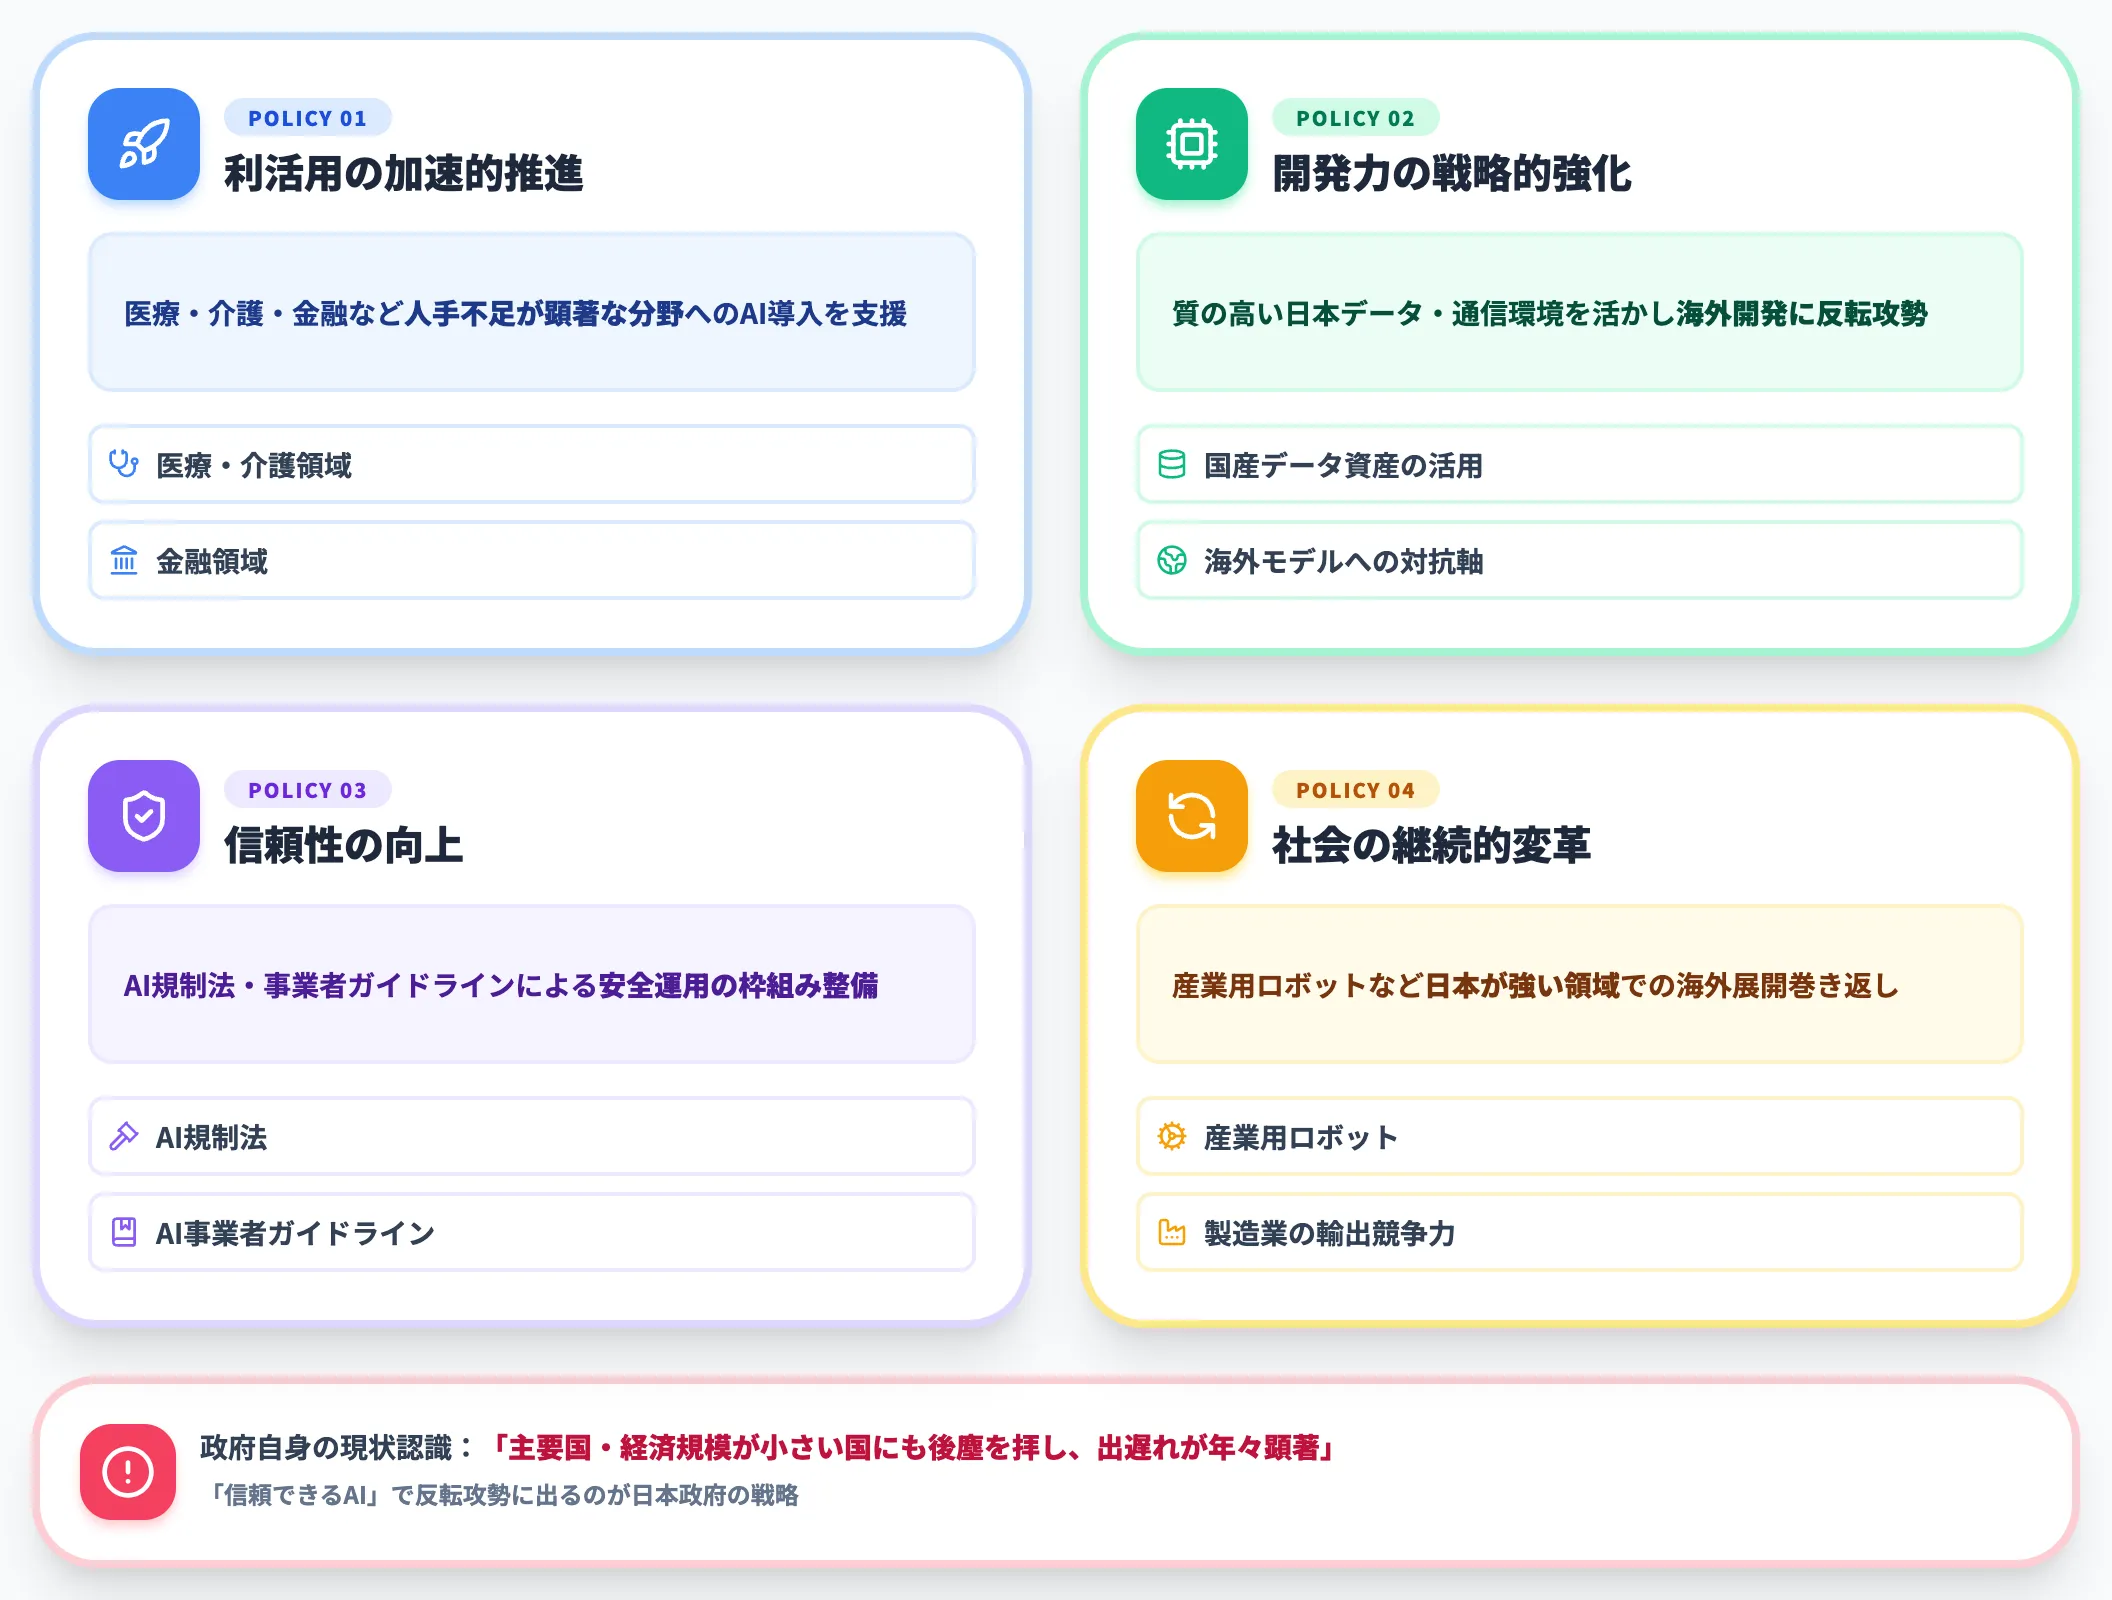The image size is (2112, 1600).
Task: Click the purple shield check icon
Action: (x=144, y=816)
